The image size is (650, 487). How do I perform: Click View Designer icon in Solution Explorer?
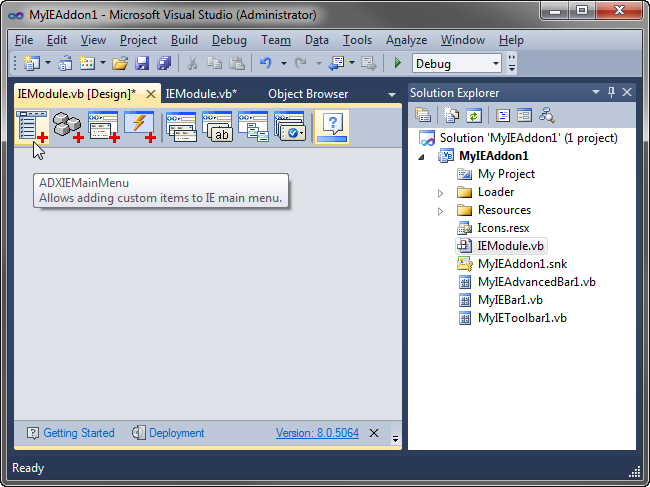tap(524, 115)
